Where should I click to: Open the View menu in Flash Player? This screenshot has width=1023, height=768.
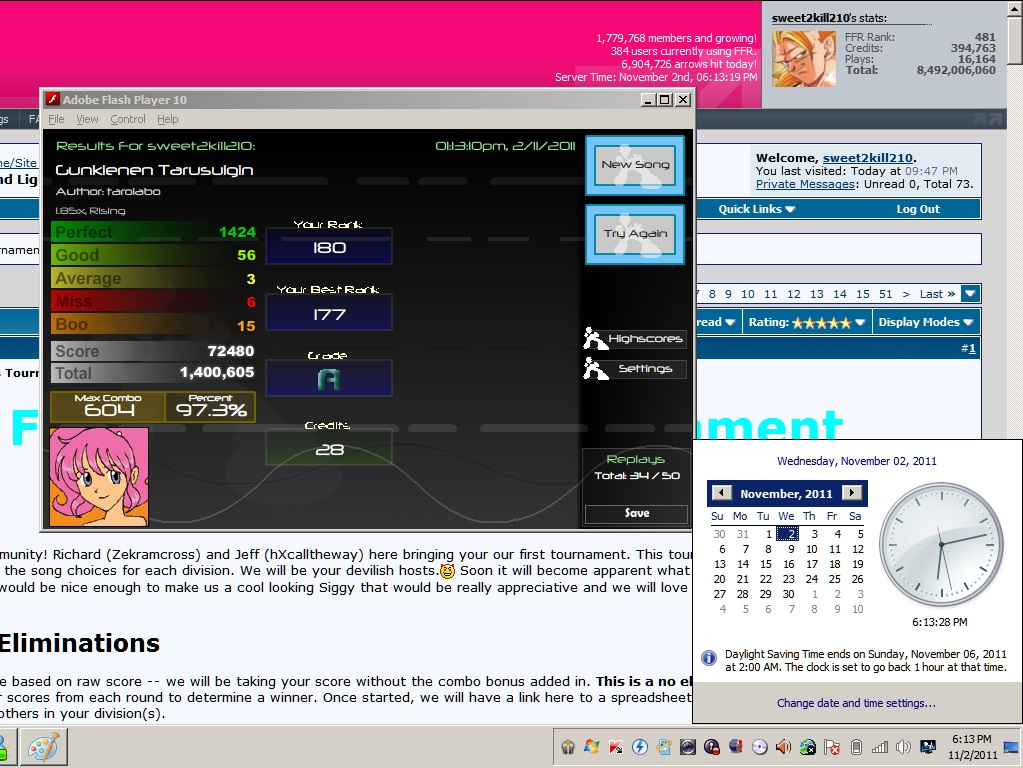[x=87, y=119]
